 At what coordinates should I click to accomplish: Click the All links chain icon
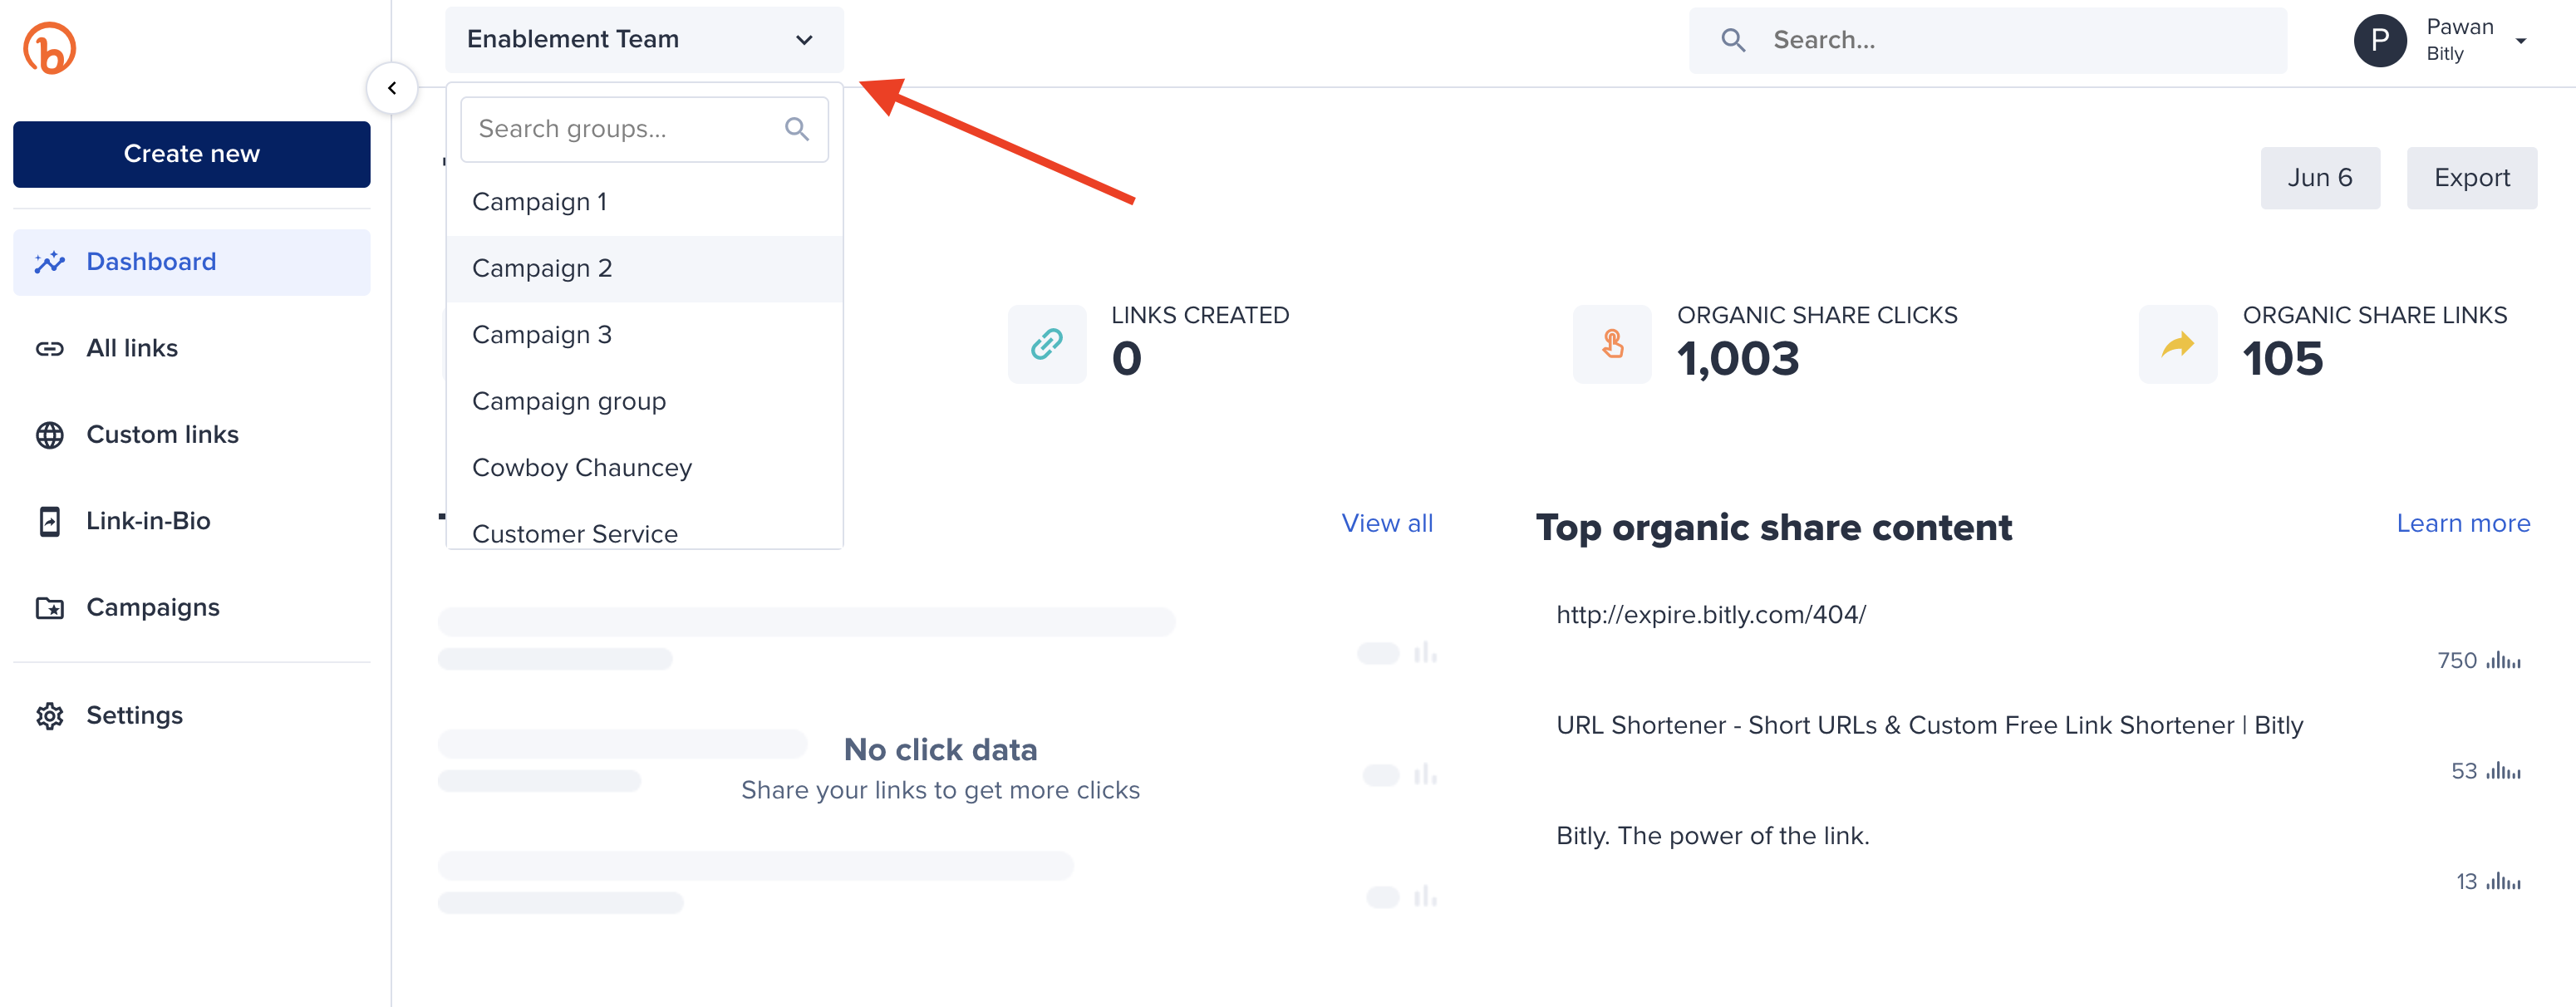coord(49,349)
